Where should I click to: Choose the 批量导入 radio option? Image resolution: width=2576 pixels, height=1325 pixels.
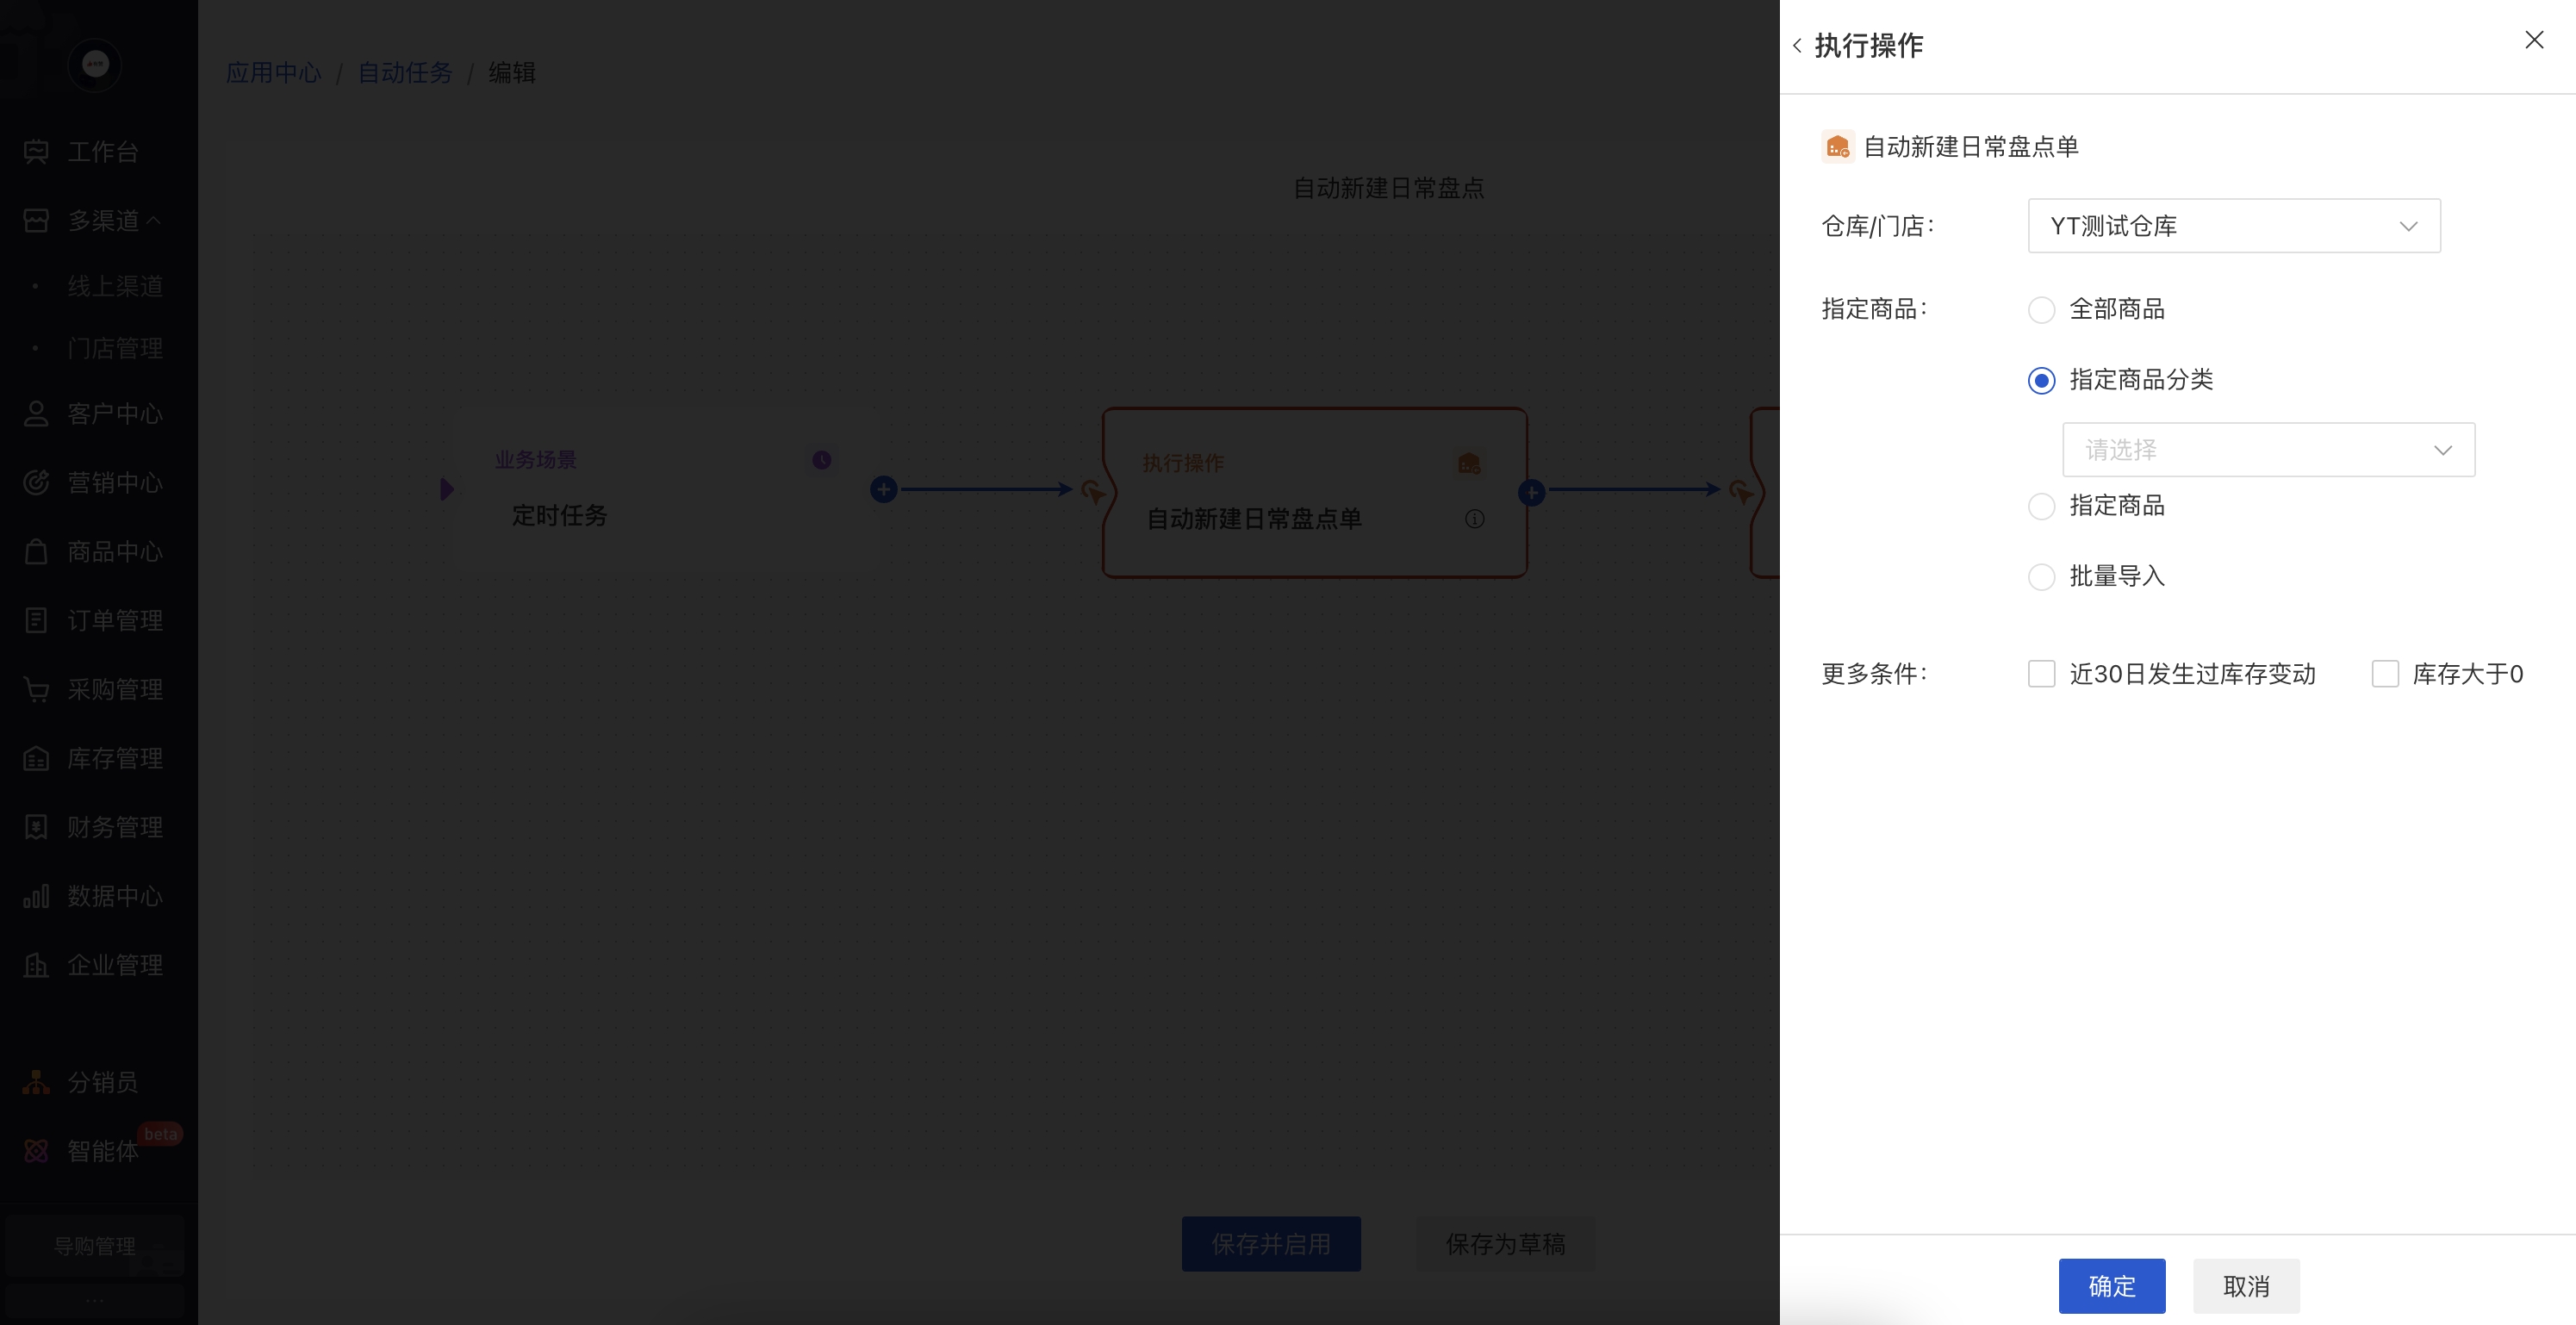[2041, 577]
